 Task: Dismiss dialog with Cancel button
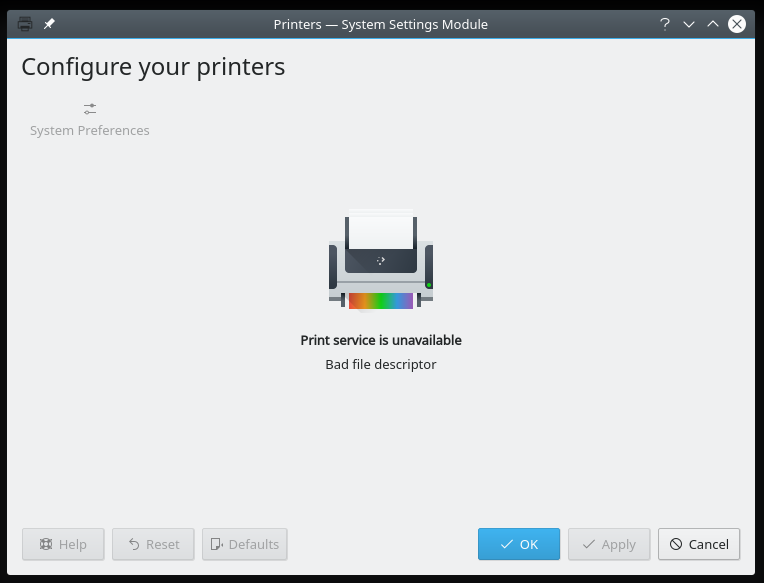click(699, 544)
